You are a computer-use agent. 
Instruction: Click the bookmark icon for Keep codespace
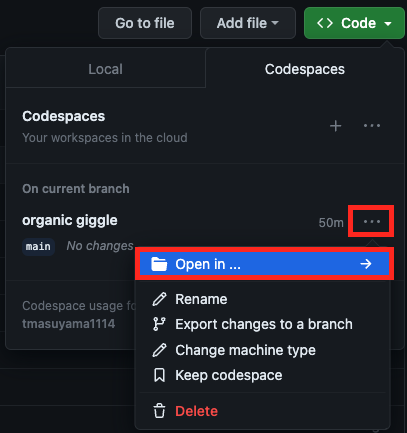[x=159, y=375]
